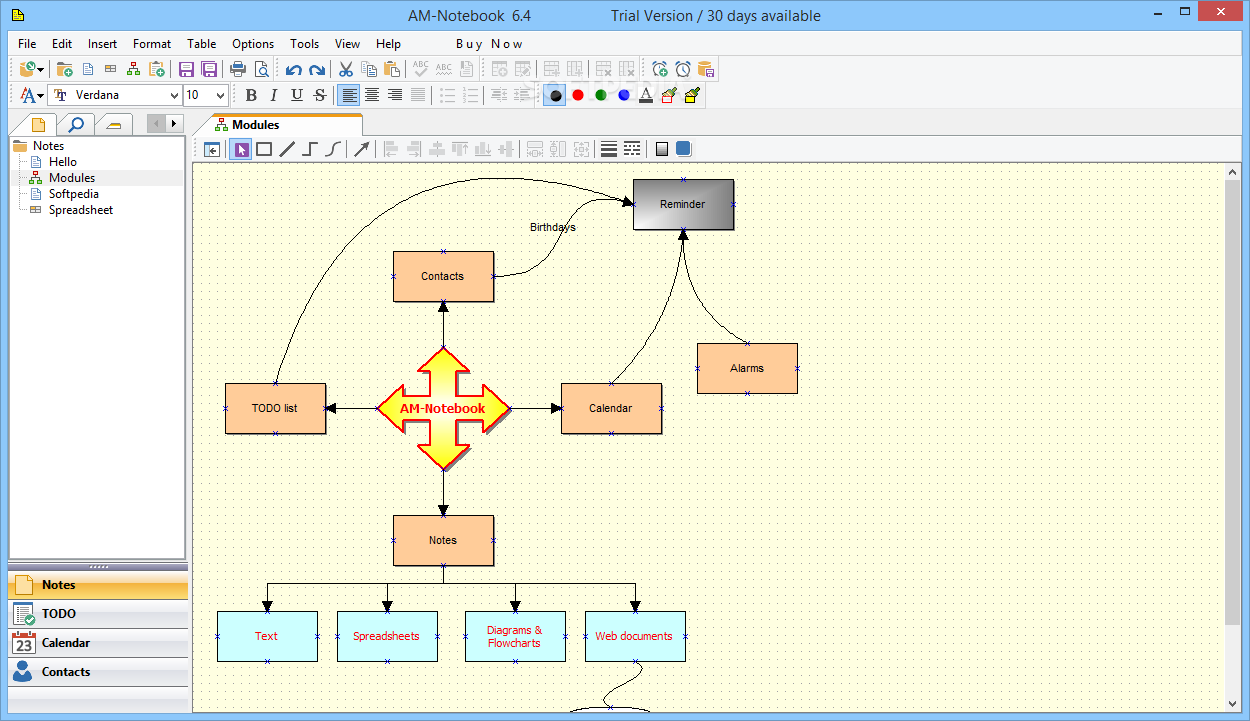Toggle bold formatting
The width and height of the screenshot is (1250, 721).
click(x=251, y=95)
